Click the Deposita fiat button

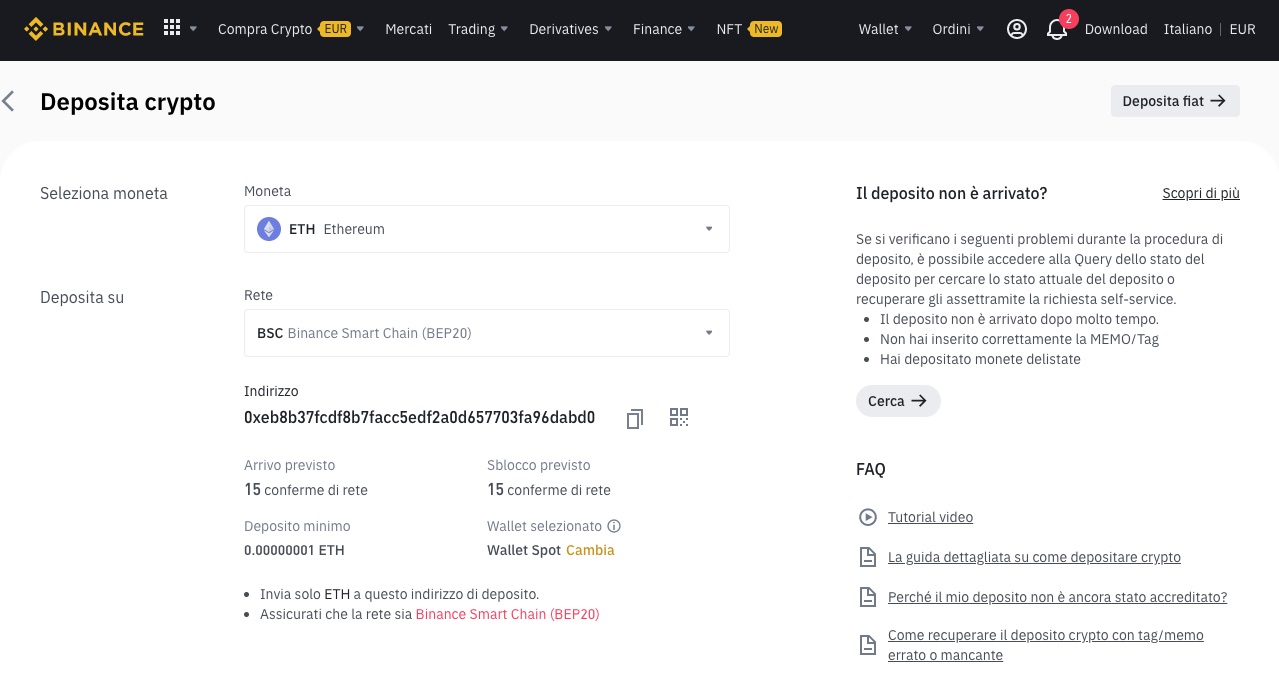pyautogui.click(x=1175, y=101)
